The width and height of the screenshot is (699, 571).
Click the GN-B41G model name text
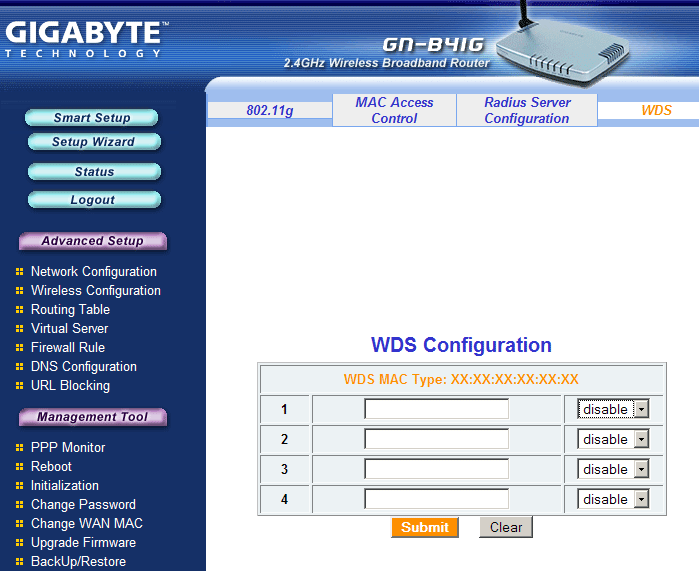coord(433,45)
